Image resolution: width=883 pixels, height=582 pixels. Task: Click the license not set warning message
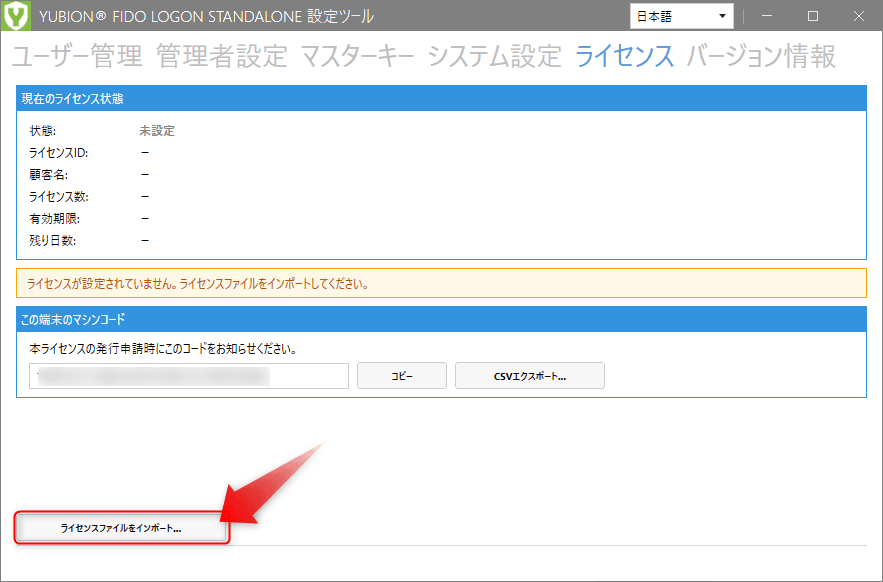[x=442, y=283]
